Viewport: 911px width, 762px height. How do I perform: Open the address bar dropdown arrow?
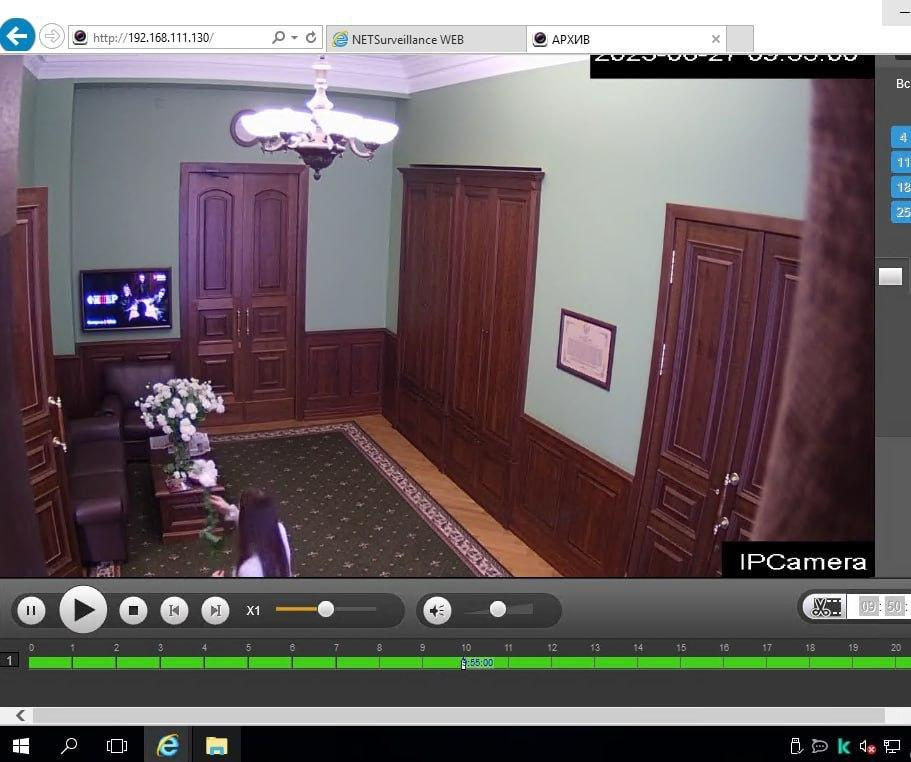[x=295, y=38]
